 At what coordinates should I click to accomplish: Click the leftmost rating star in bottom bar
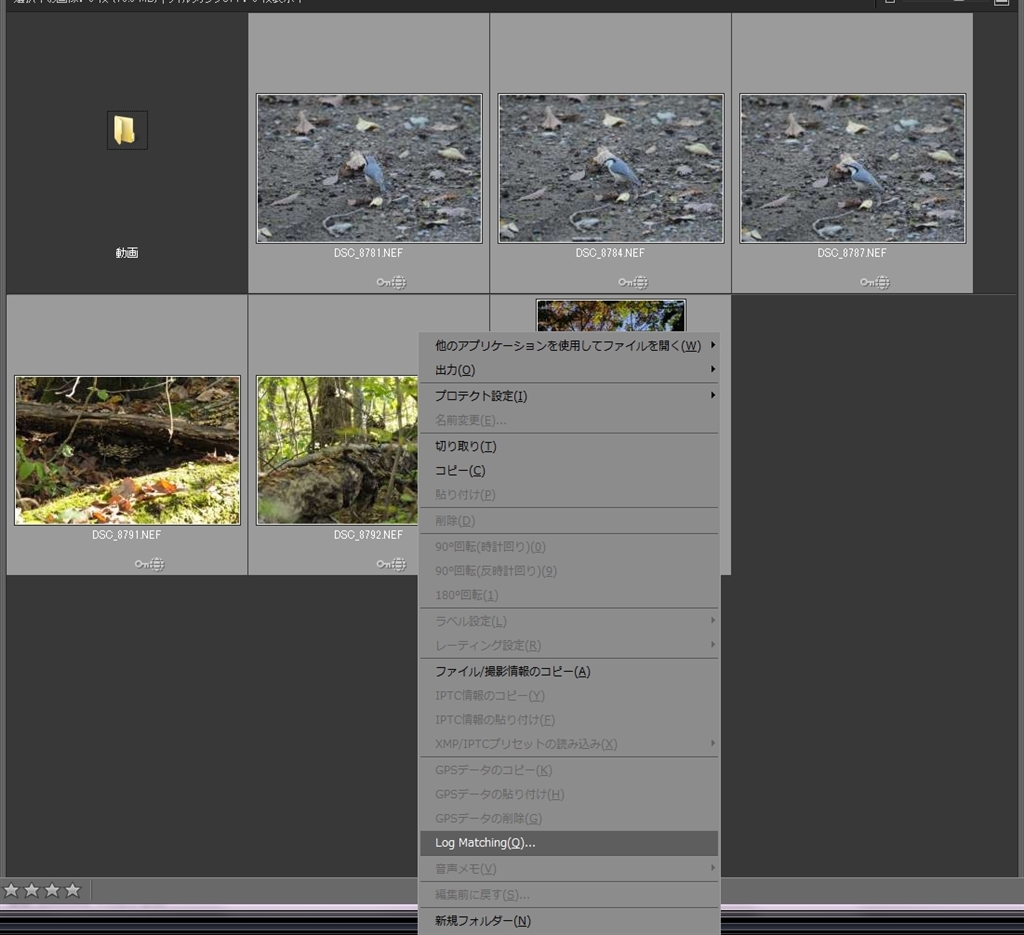(x=11, y=890)
